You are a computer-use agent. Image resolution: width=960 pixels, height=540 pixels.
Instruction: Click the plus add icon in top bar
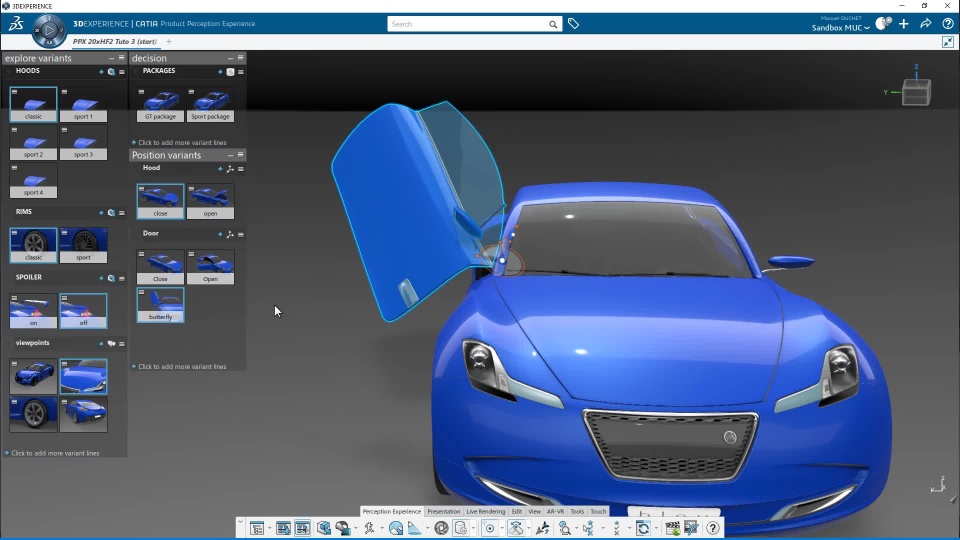point(904,24)
